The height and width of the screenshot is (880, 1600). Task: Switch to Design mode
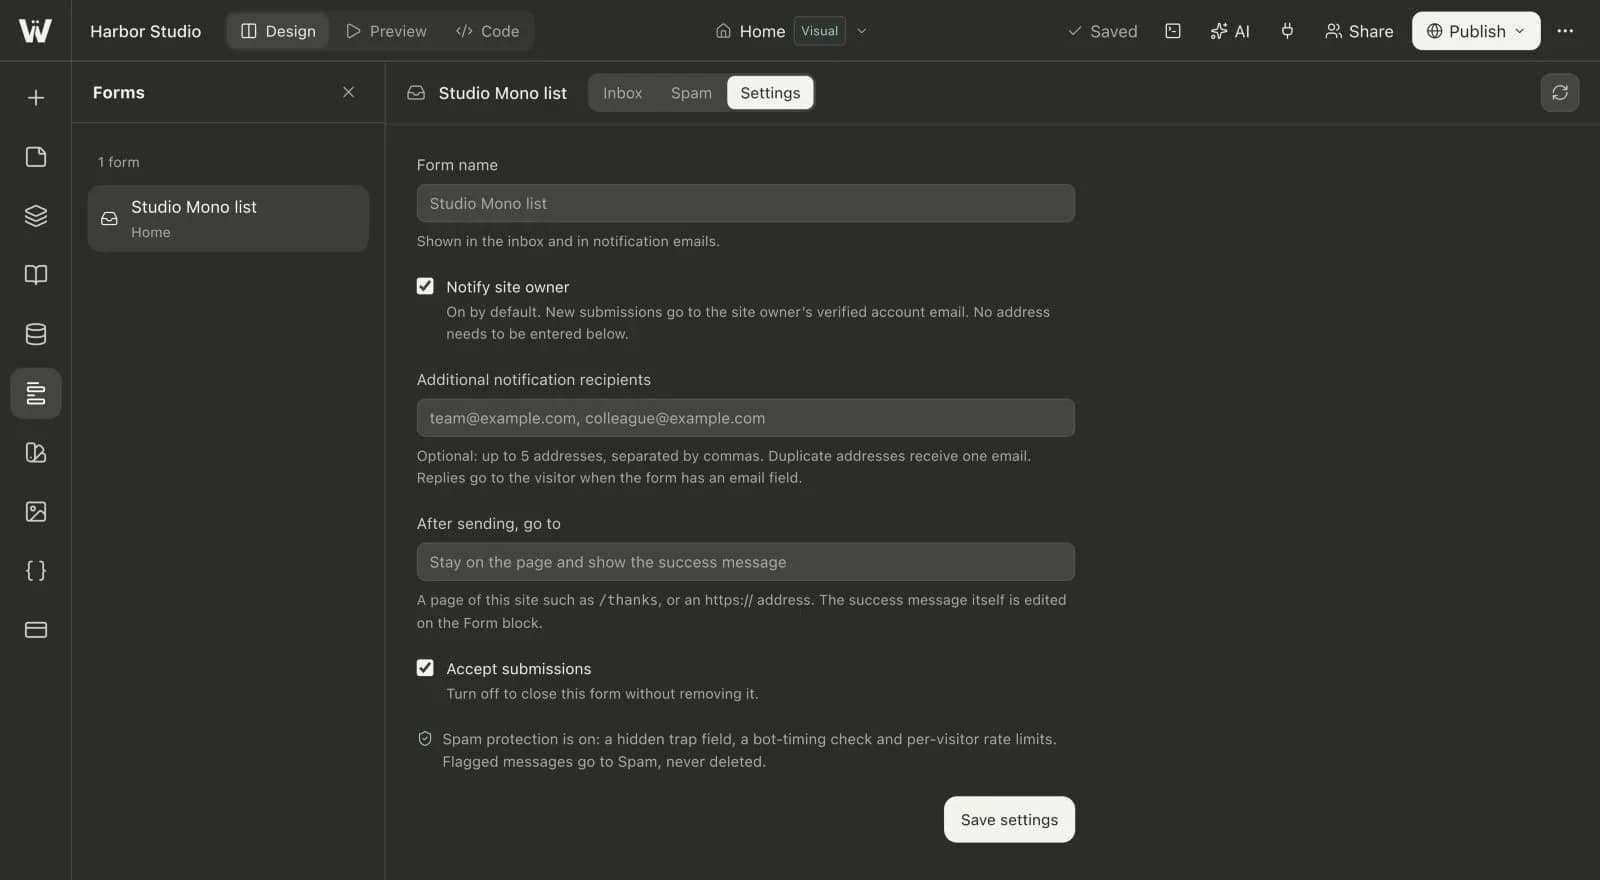278,31
